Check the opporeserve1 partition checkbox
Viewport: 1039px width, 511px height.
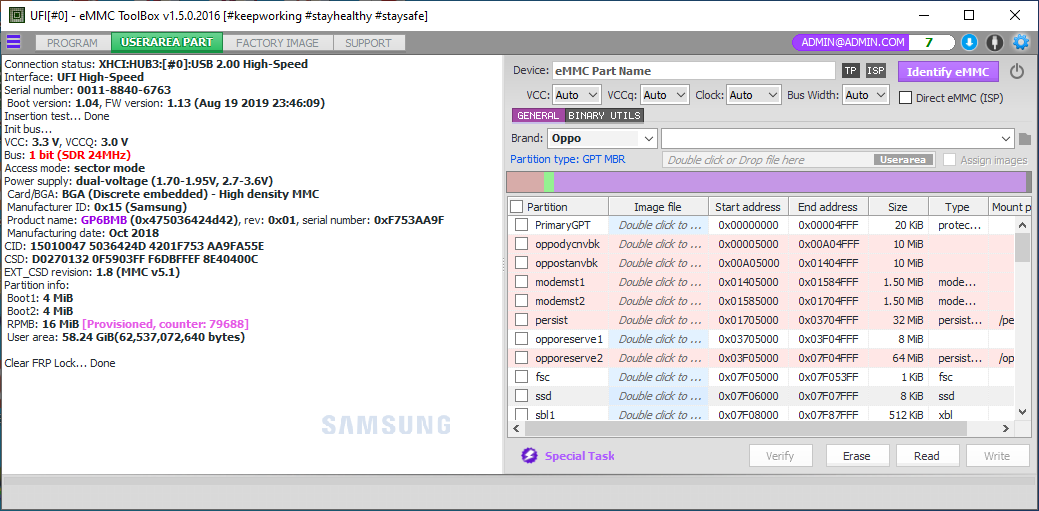point(521,339)
